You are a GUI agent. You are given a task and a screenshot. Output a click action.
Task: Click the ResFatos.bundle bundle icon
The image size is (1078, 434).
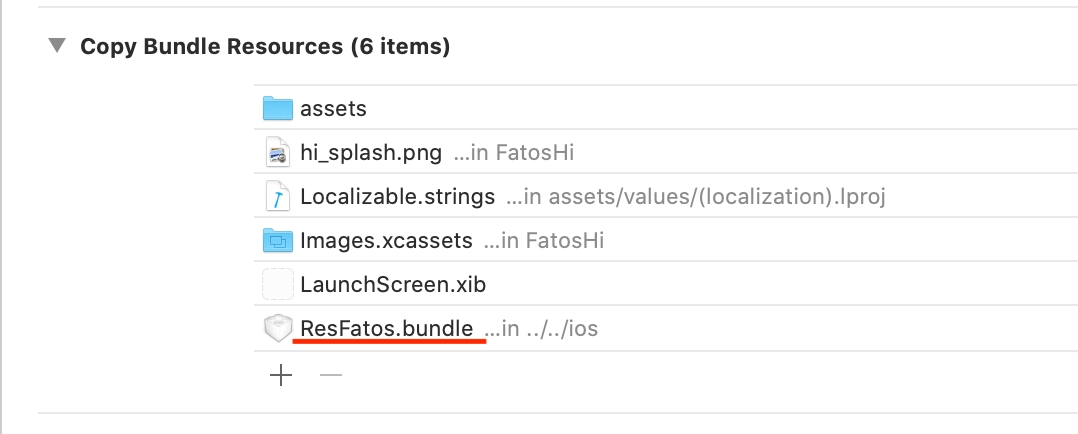(x=277, y=329)
